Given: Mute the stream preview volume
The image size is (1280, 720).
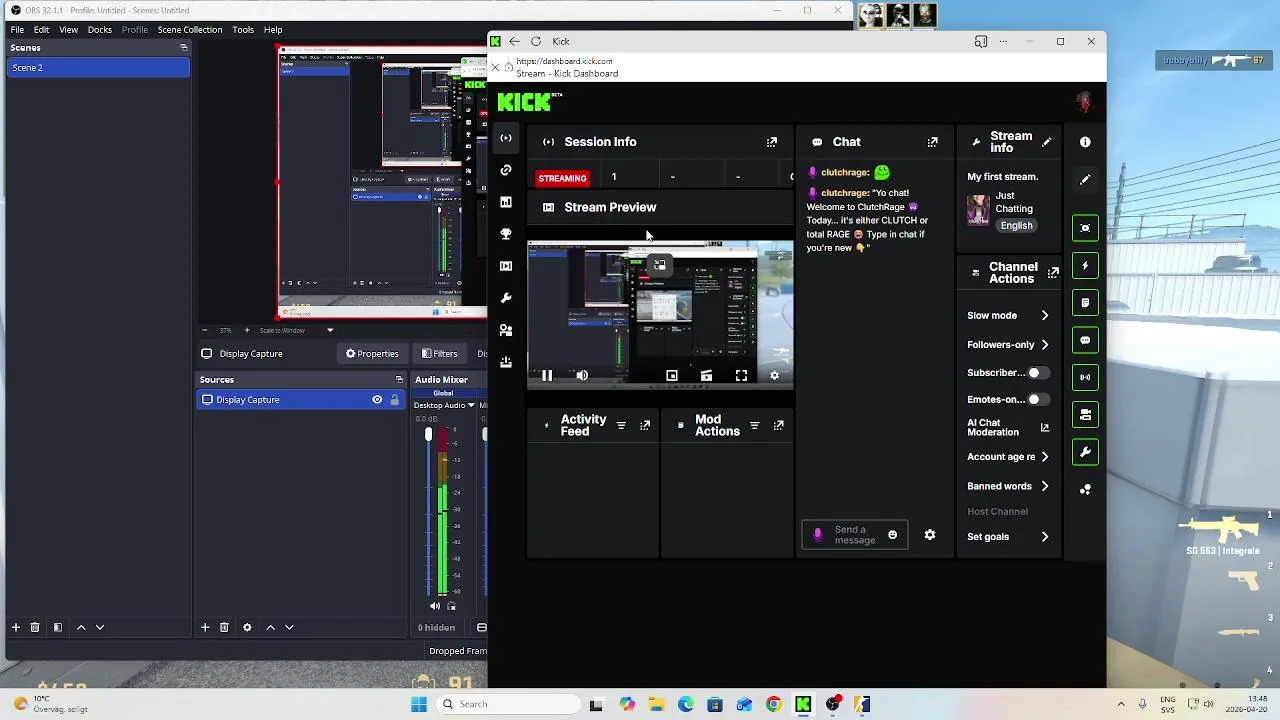Looking at the screenshot, I should [582, 376].
